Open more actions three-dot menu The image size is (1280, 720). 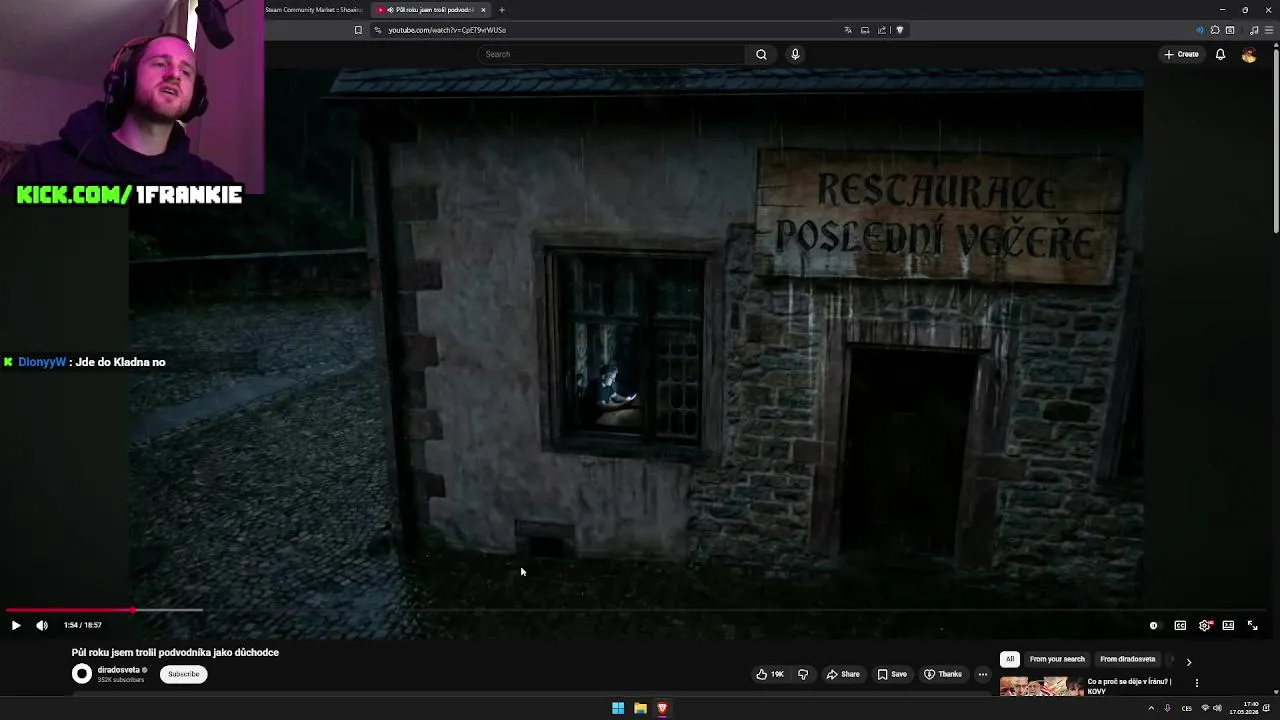pyautogui.click(x=983, y=674)
